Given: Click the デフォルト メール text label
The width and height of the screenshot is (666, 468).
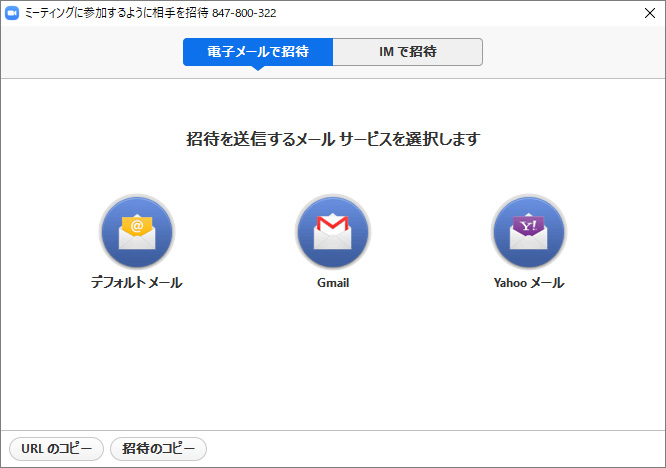Looking at the screenshot, I should click(136, 283).
